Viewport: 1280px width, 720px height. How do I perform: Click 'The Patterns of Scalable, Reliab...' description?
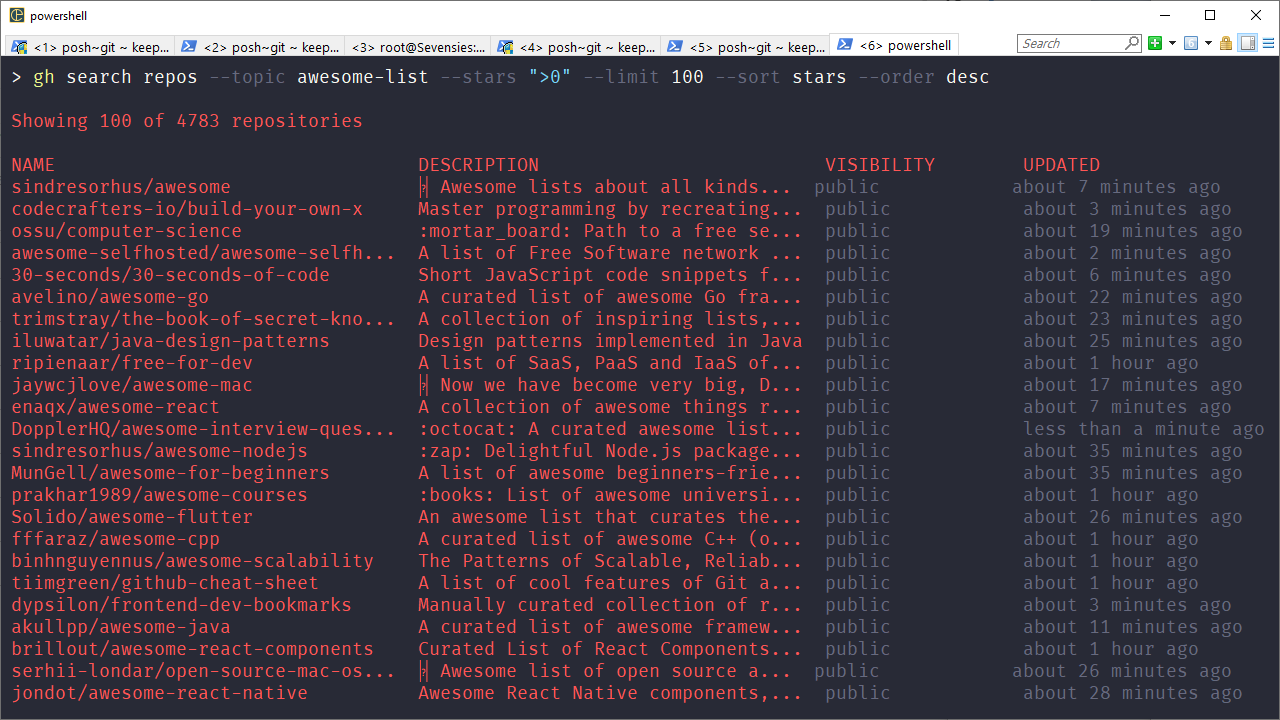[610, 561]
